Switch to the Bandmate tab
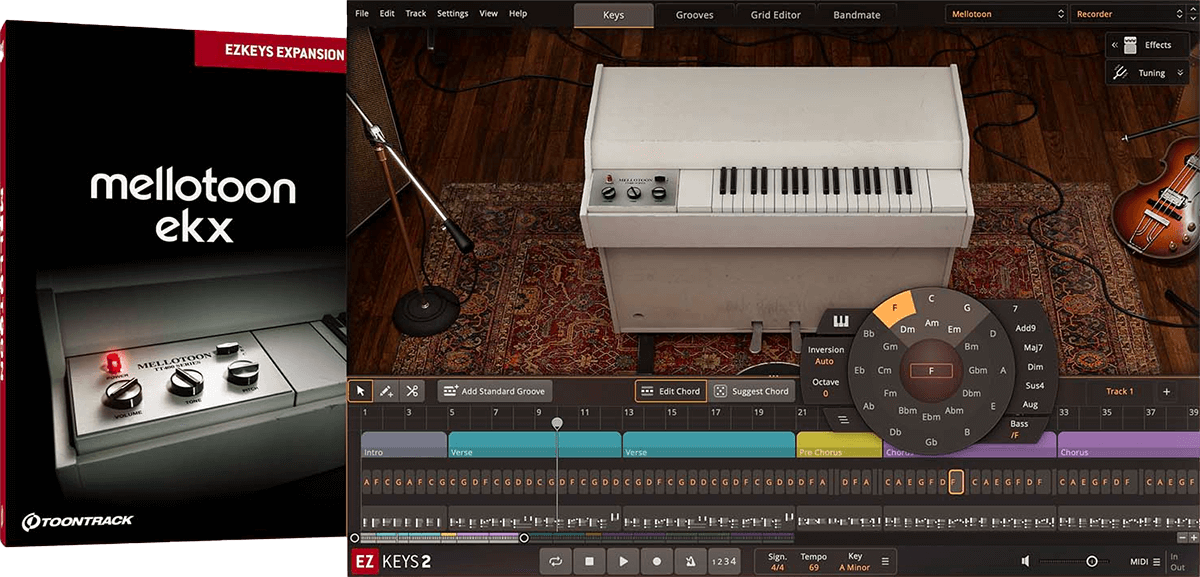 coord(856,15)
